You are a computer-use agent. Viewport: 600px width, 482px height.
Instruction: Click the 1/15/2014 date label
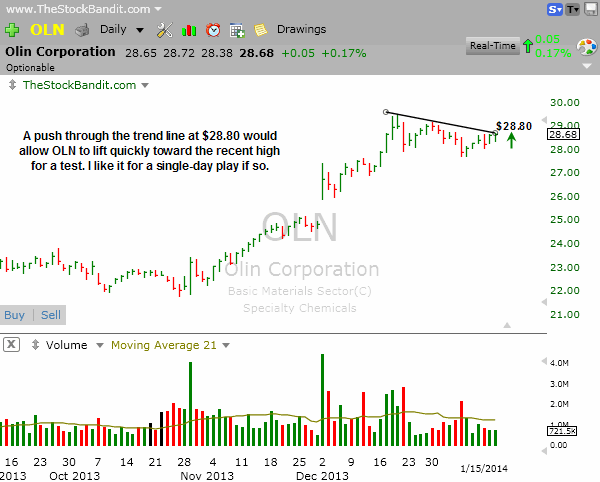484,469
